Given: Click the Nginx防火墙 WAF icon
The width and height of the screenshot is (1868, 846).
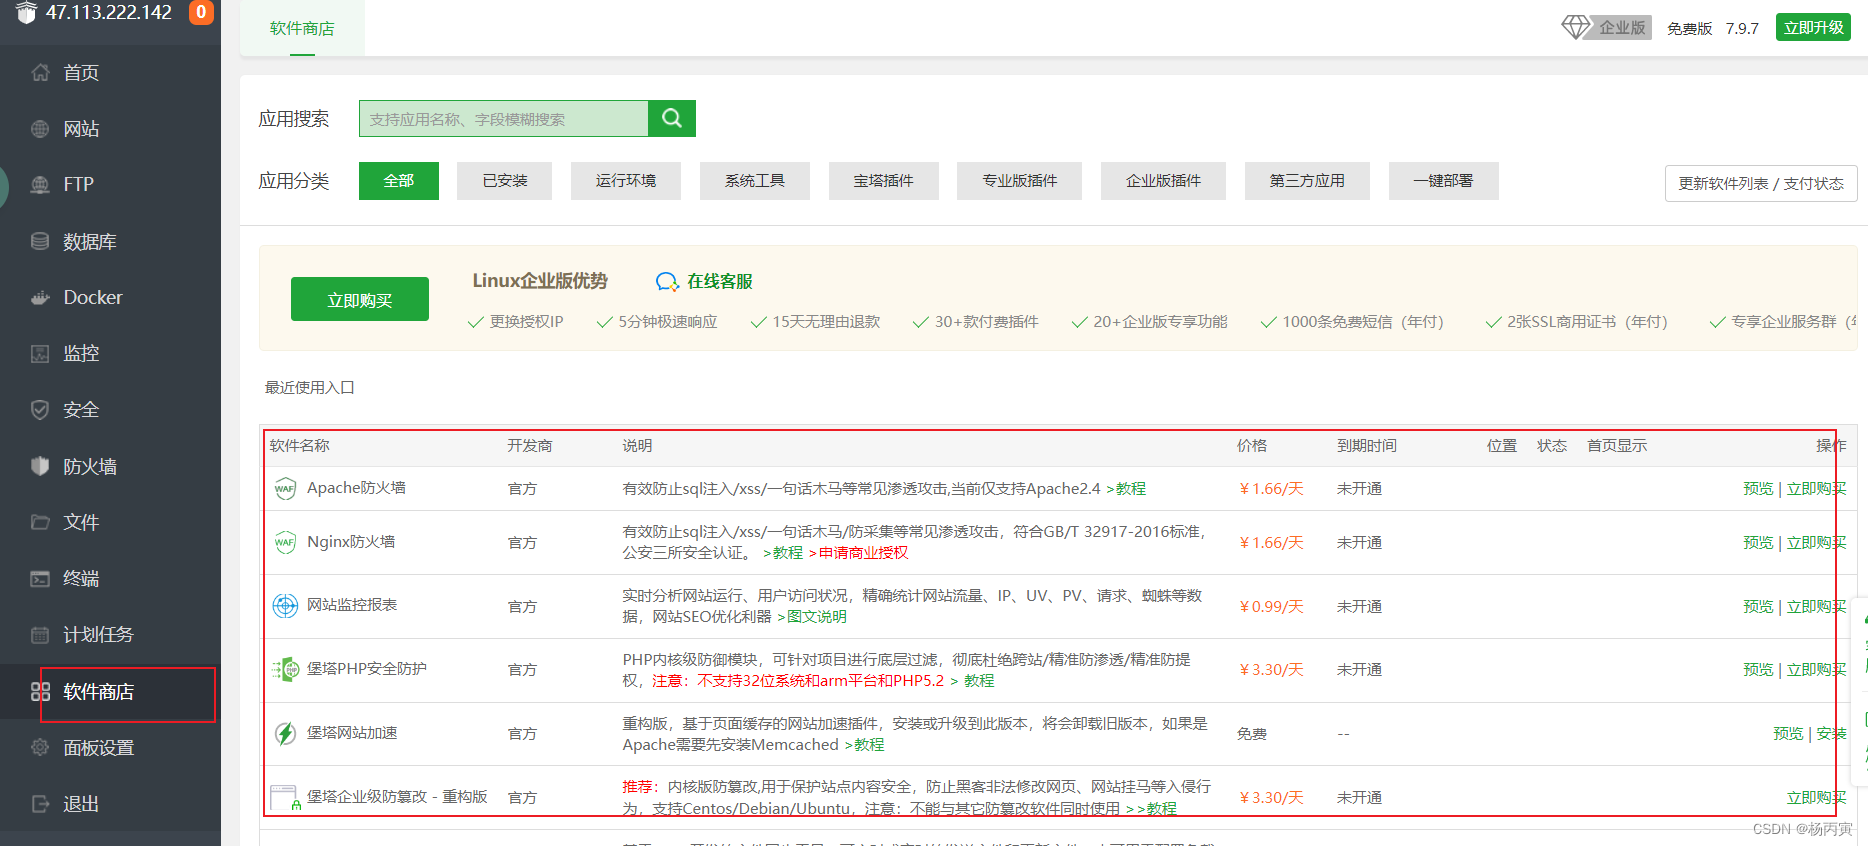Looking at the screenshot, I should point(285,542).
